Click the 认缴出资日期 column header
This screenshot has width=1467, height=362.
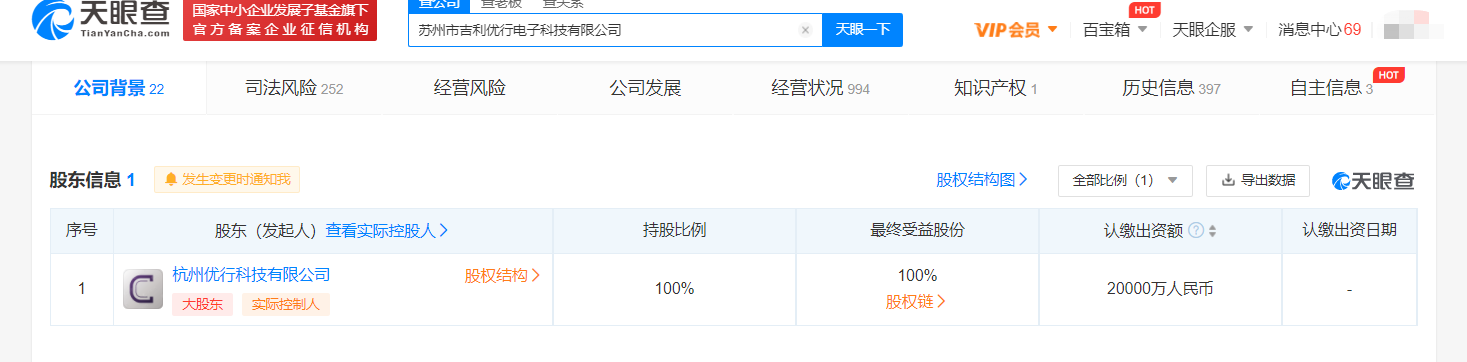pyautogui.click(x=1349, y=230)
